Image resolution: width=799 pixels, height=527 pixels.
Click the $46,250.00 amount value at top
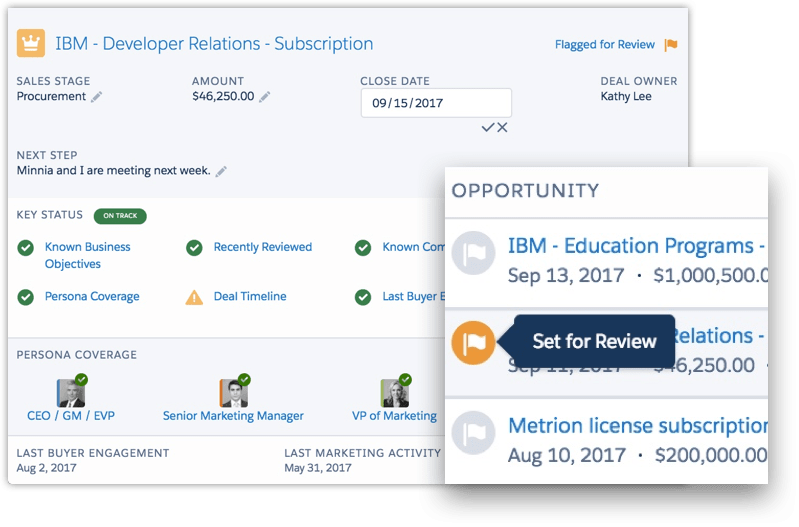point(223,96)
